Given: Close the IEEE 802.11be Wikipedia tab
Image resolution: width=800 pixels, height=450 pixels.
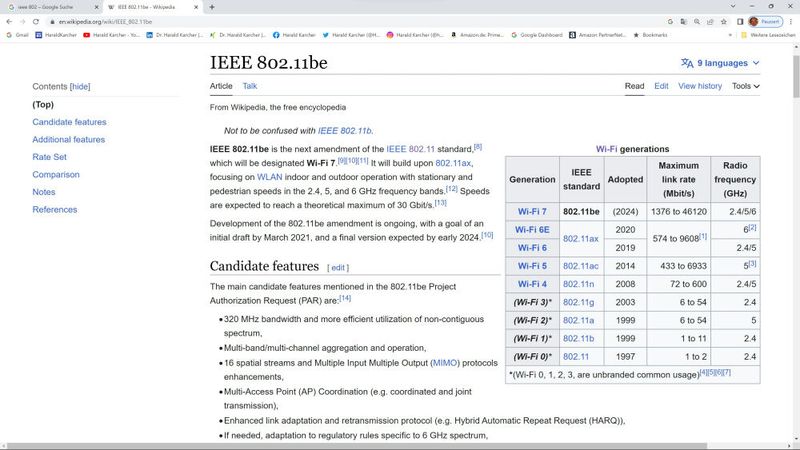Looking at the screenshot, I should click(x=196, y=7).
